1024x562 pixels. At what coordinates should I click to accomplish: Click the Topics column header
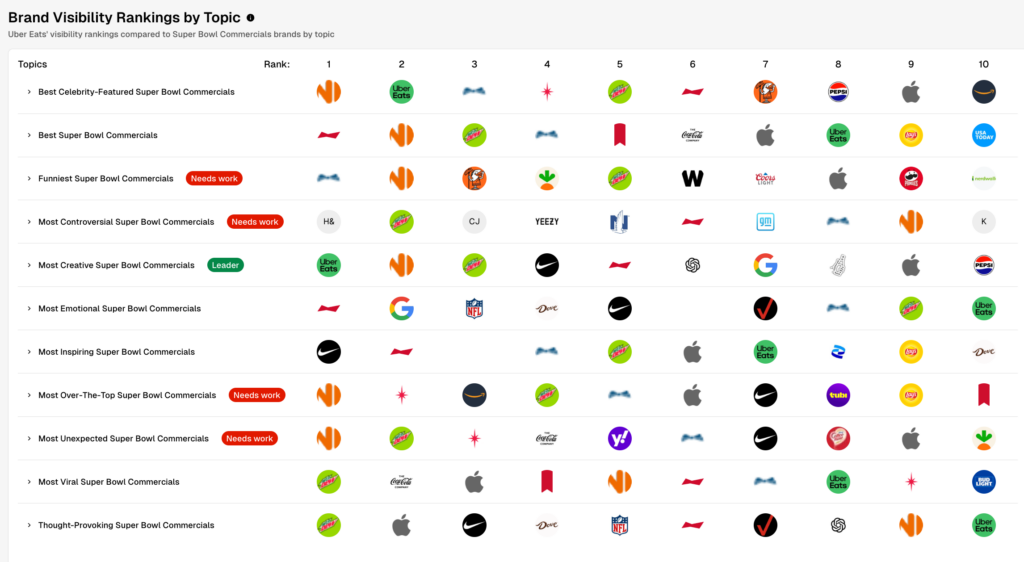pyautogui.click(x=33, y=65)
